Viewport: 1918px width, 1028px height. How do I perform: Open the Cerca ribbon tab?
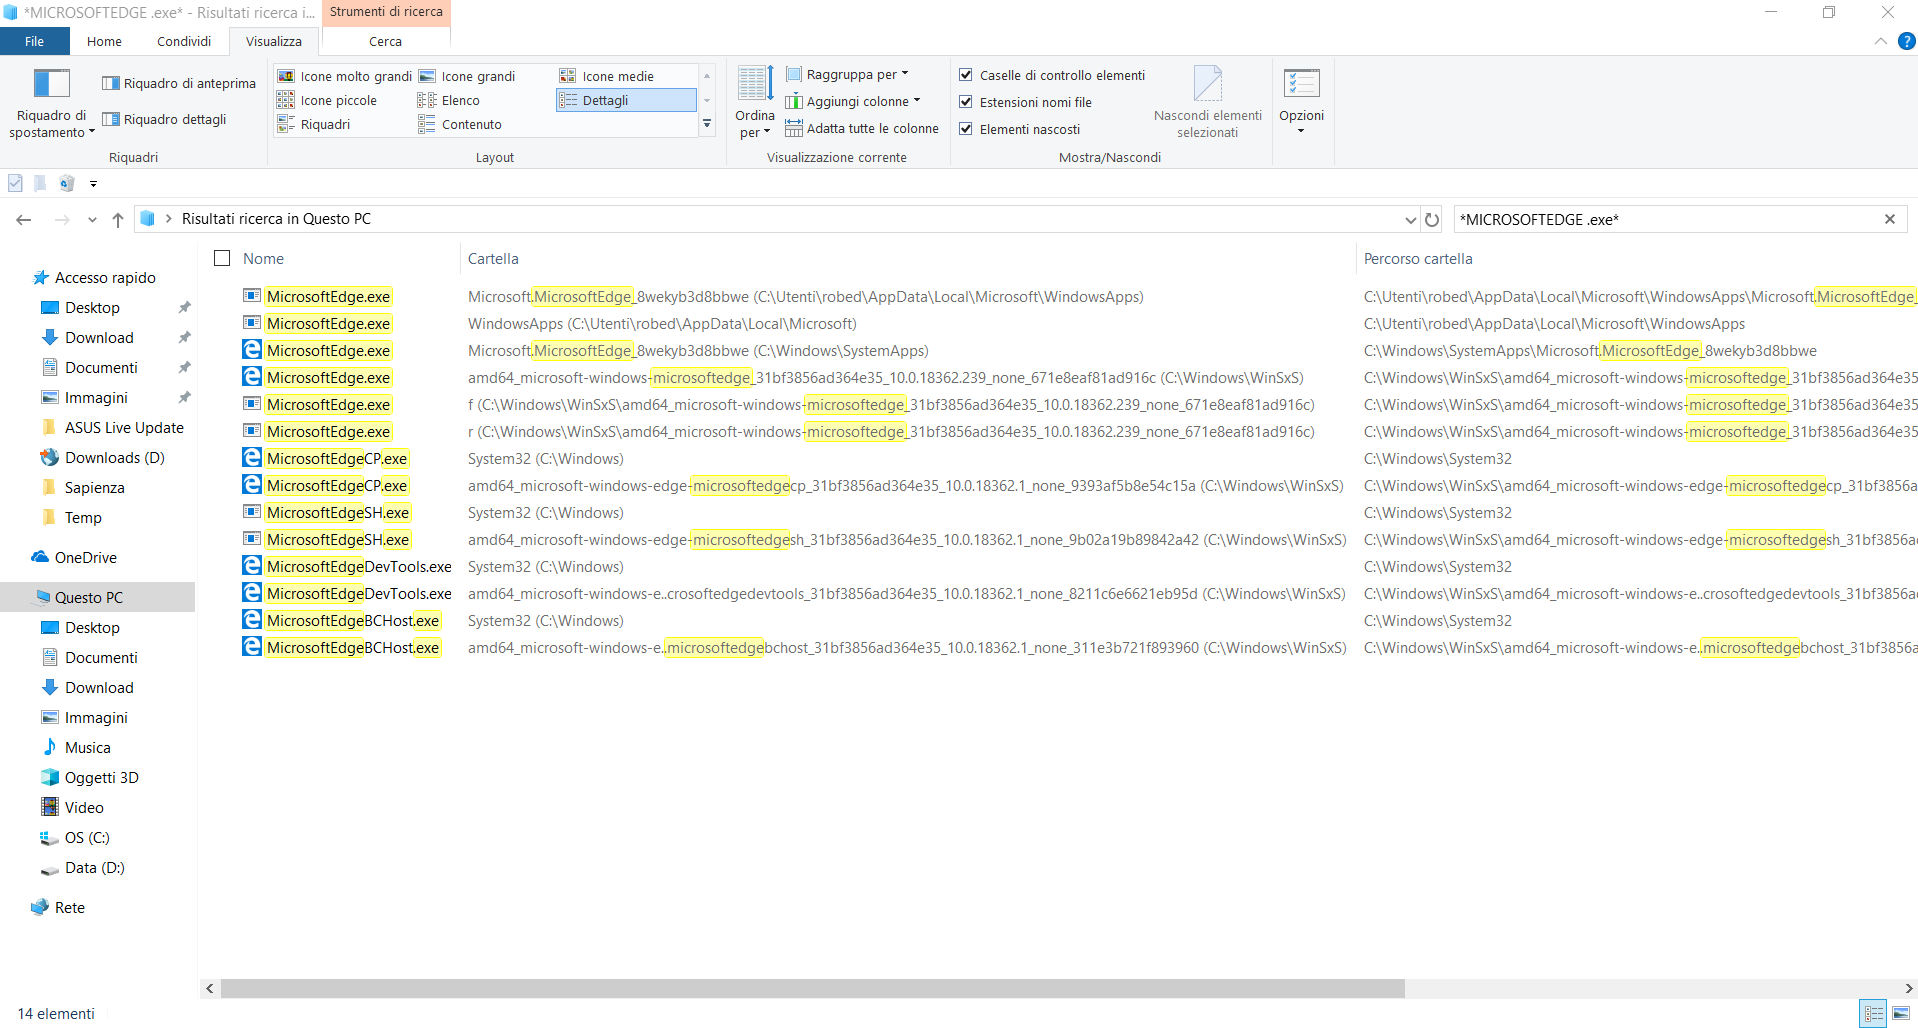coord(385,41)
